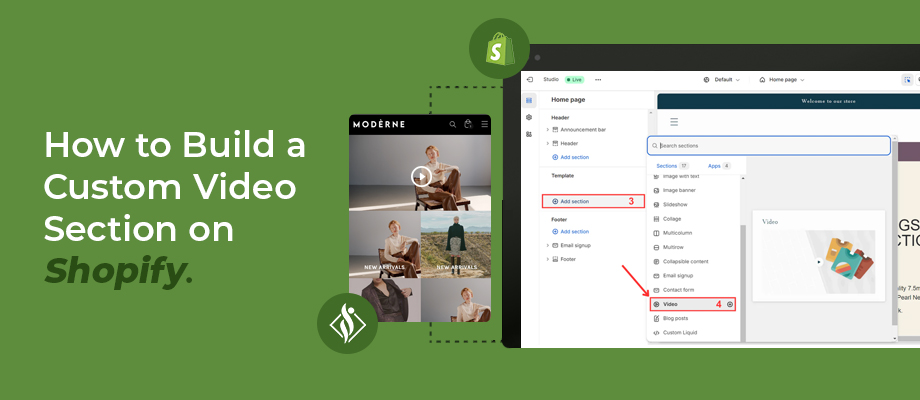Expand the Announcement bar chevron
920x400 pixels.
point(548,130)
